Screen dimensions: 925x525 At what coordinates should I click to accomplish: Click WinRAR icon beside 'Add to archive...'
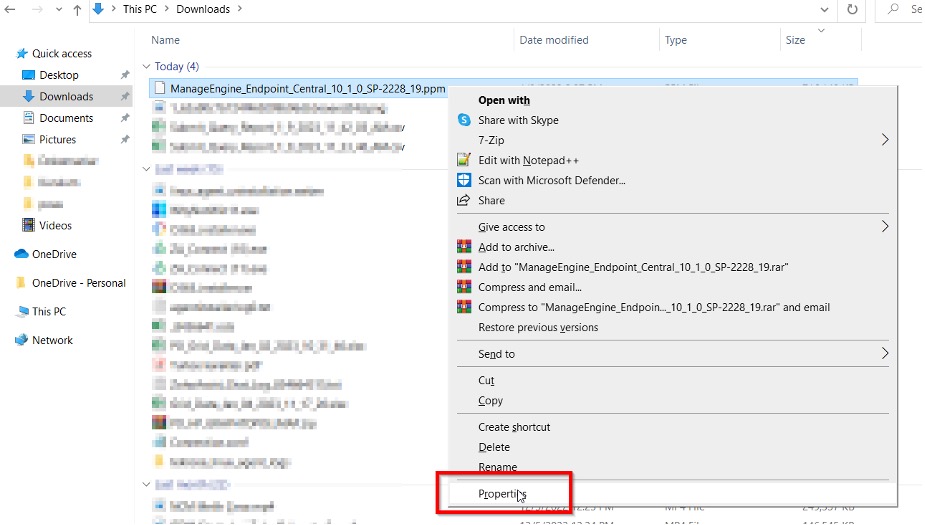click(464, 247)
